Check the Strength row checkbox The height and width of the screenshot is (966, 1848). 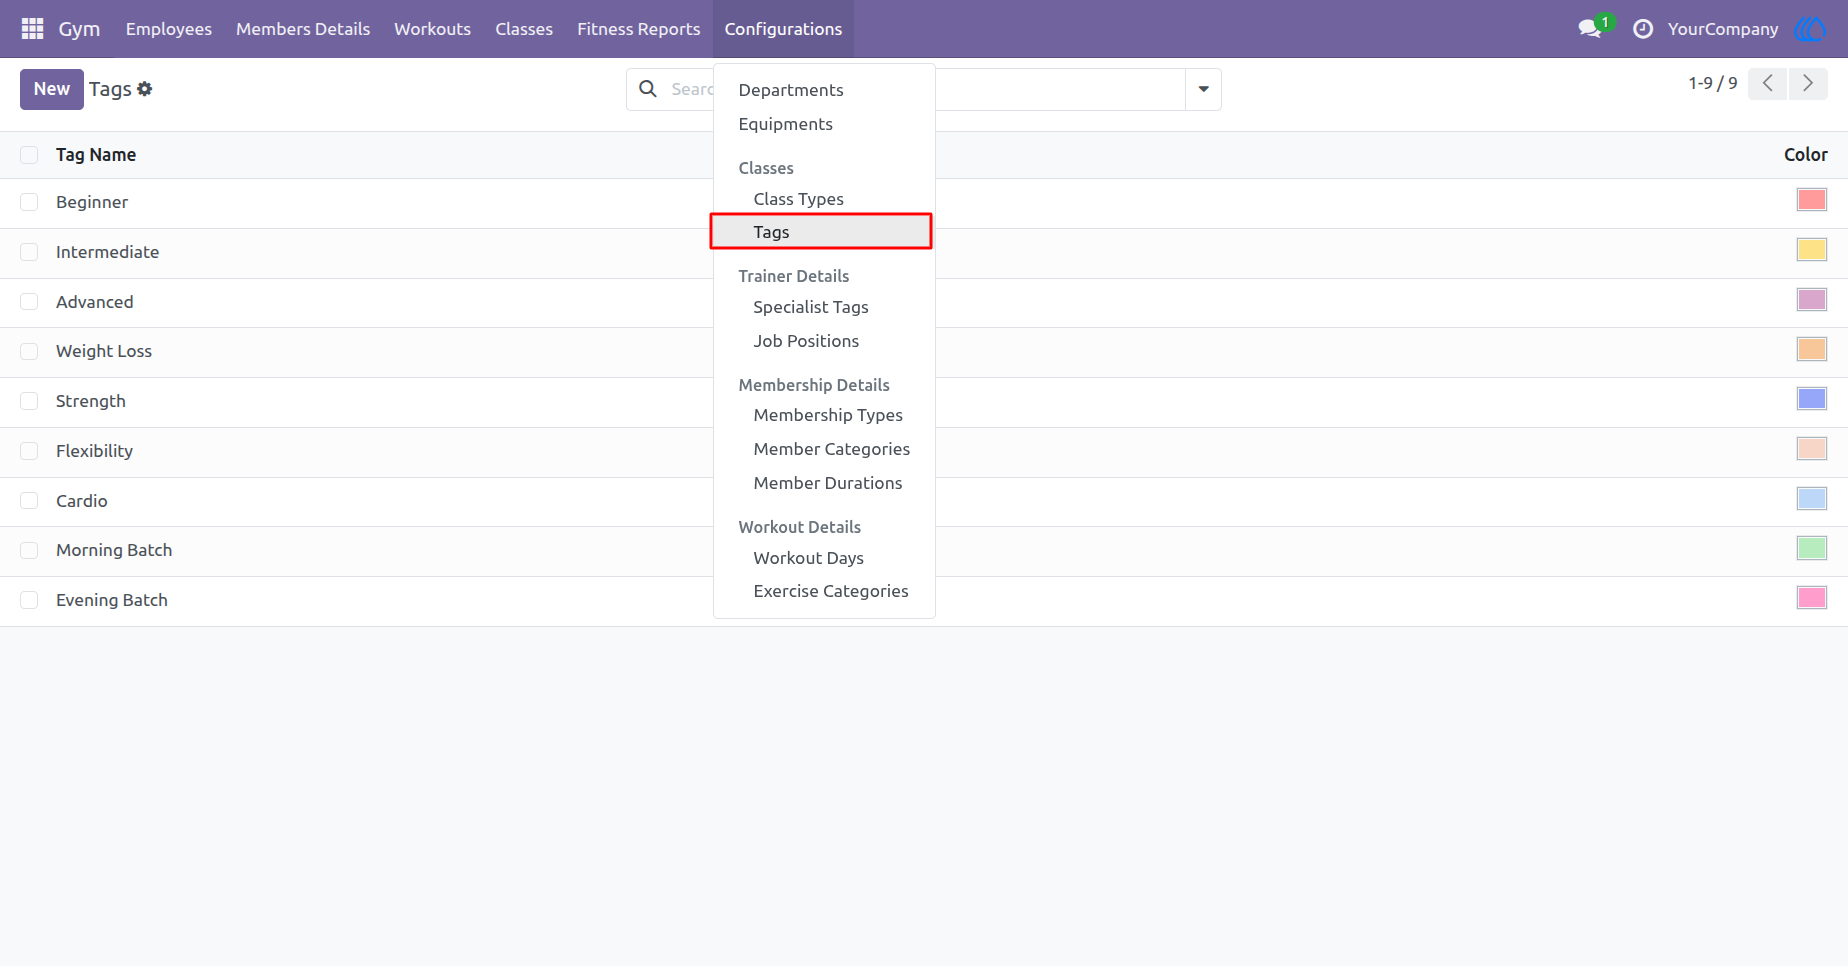coord(29,401)
